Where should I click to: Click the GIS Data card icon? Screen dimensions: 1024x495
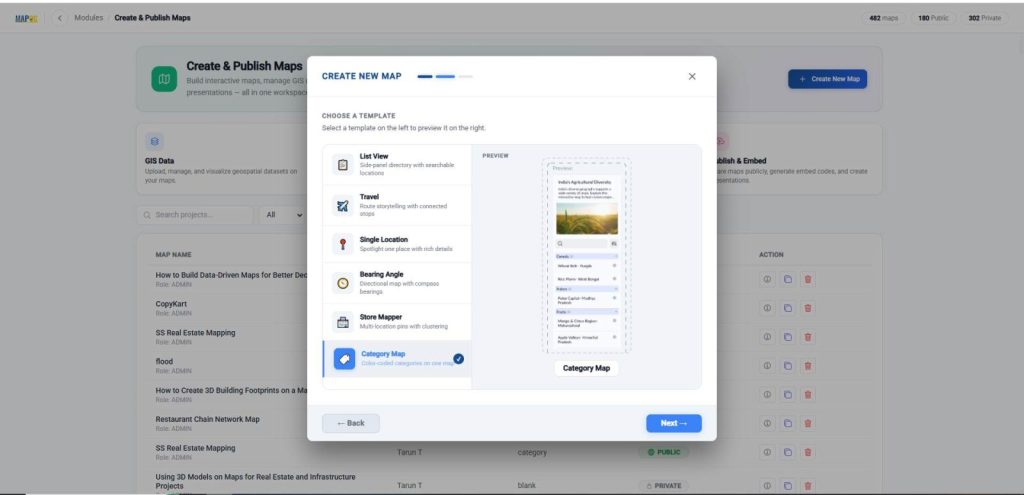155,141
